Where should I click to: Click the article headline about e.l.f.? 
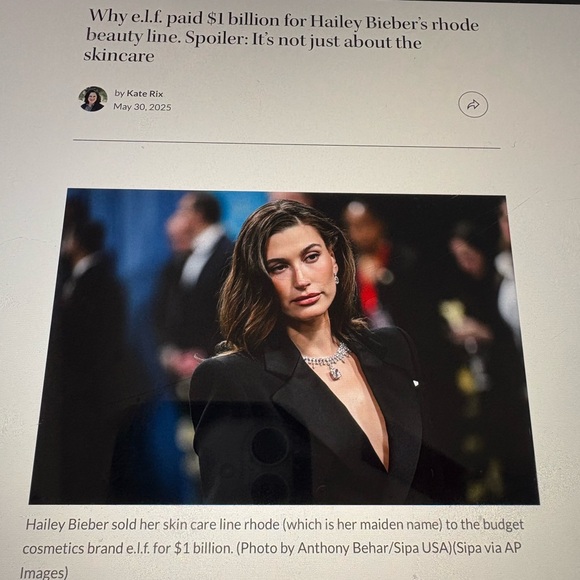pyautogui.click(x=281, y=36)
